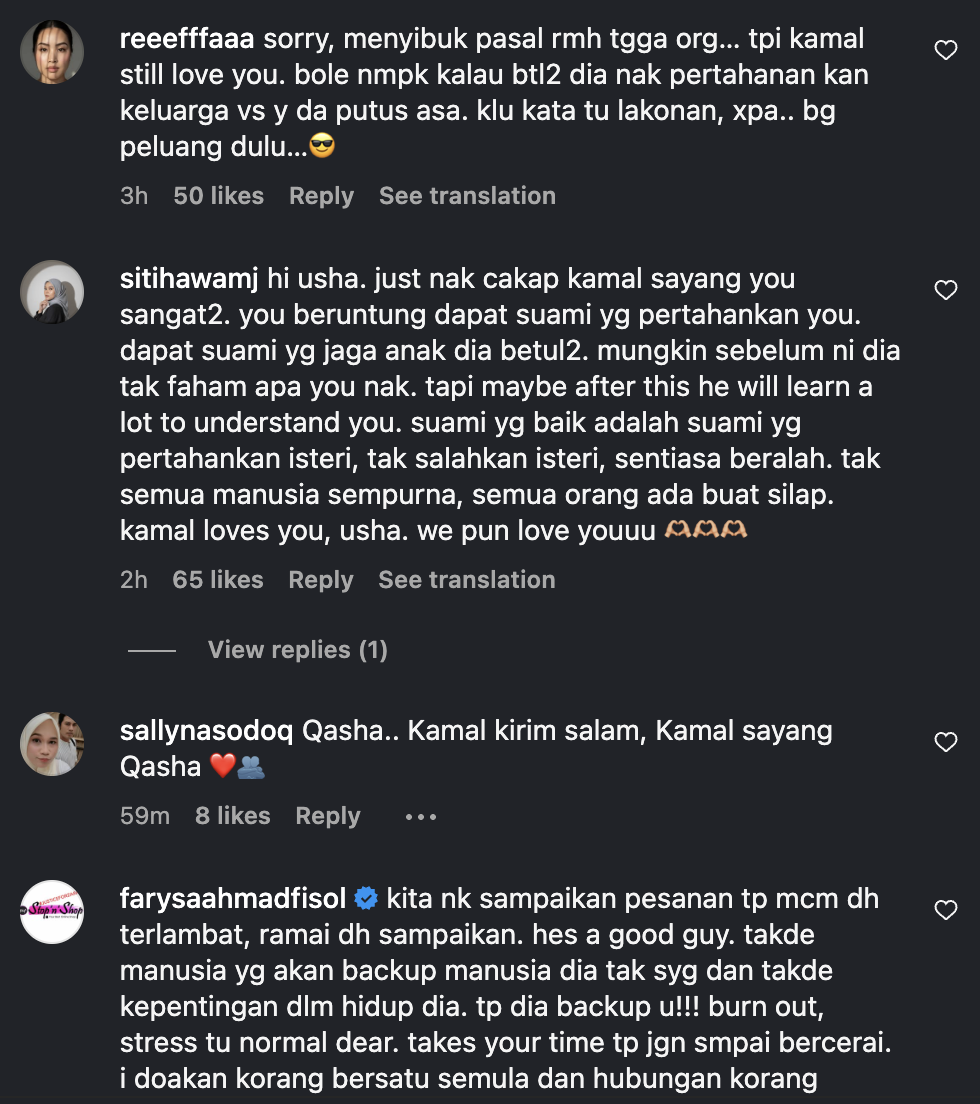Open sallynasodoq's profile avatar
Screen dimensions: 980x1104
52,744
